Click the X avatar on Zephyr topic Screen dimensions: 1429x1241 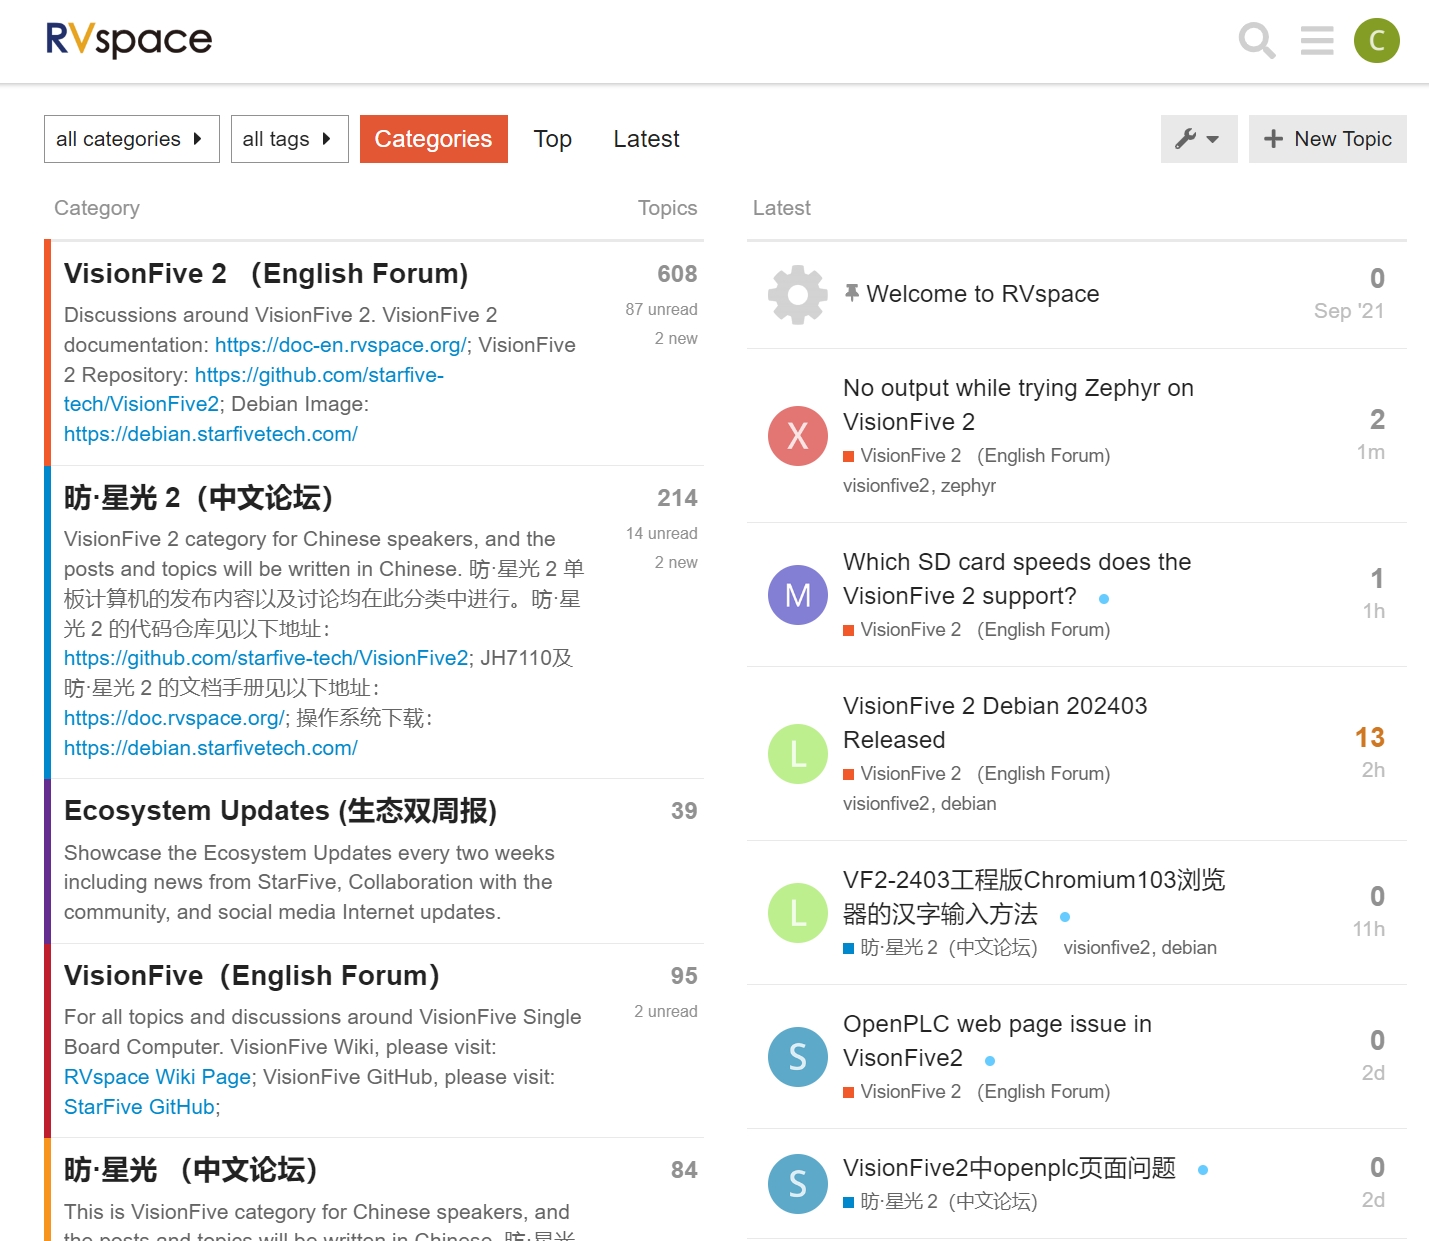(x=798, y=436)
